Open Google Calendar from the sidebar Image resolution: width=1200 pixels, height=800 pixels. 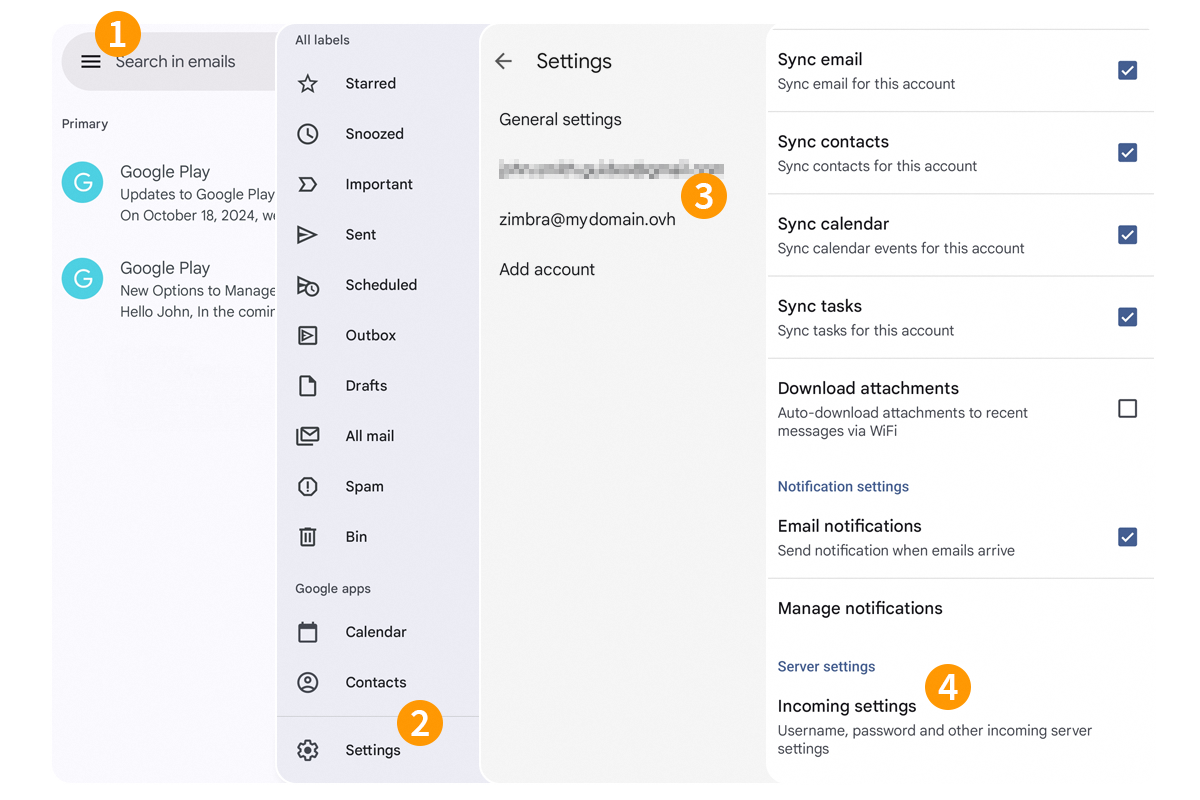coord(375,632)
